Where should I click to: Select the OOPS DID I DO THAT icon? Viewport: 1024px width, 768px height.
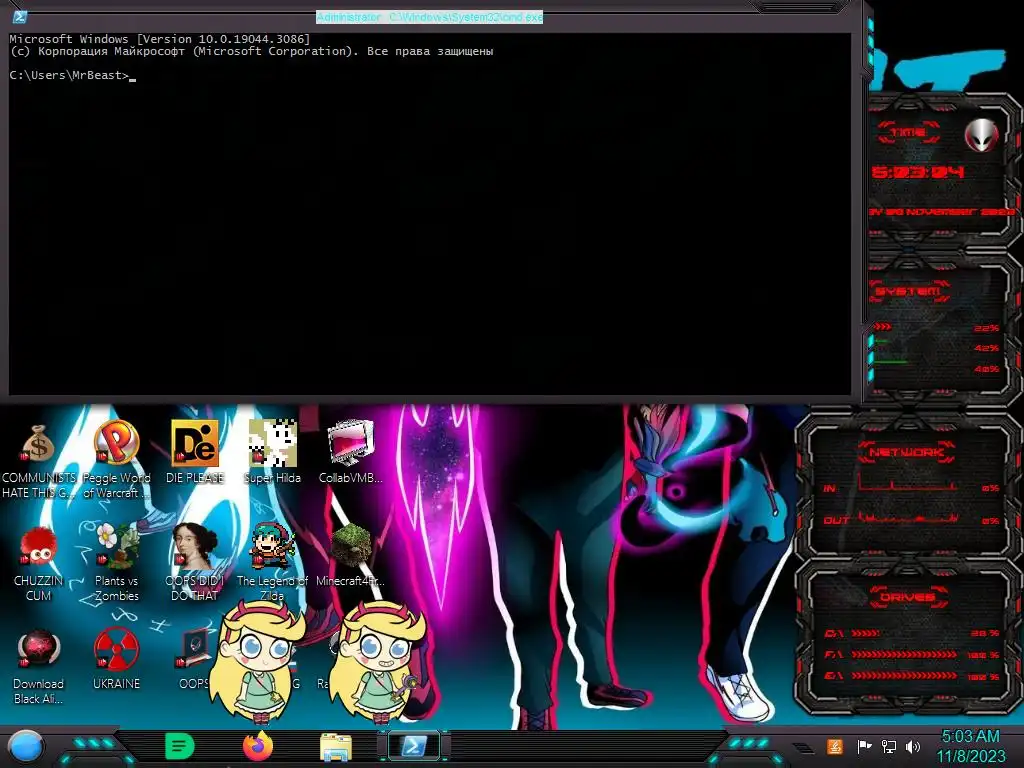coord(195,562)
